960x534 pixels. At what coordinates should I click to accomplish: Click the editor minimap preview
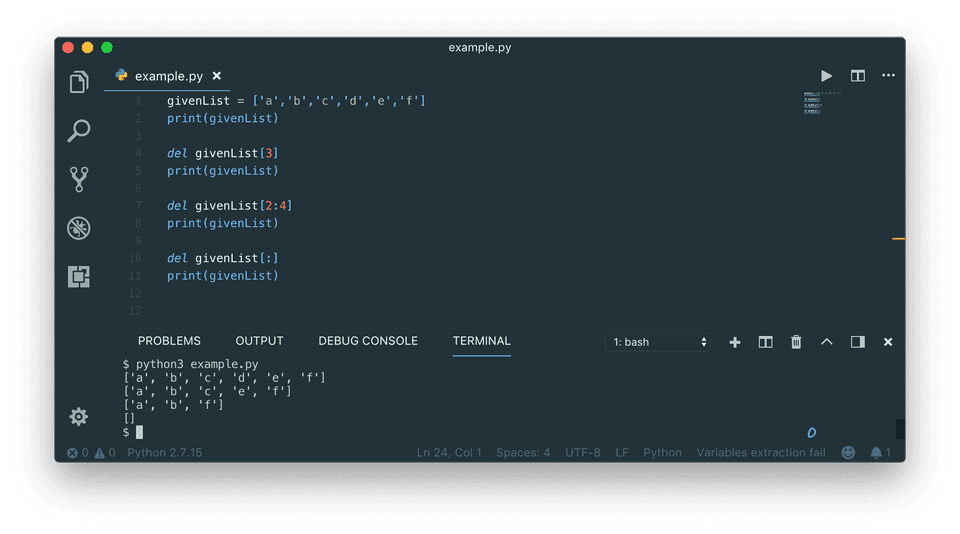pyautogui.click(x=823, y=104)
